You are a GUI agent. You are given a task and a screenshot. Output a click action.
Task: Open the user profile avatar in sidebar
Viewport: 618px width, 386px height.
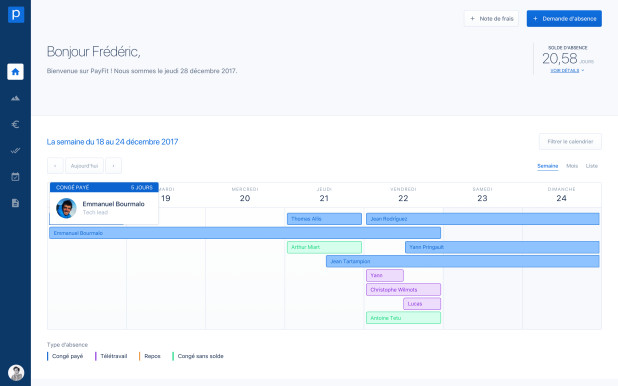pyautogui.click(x=16, y=373)
